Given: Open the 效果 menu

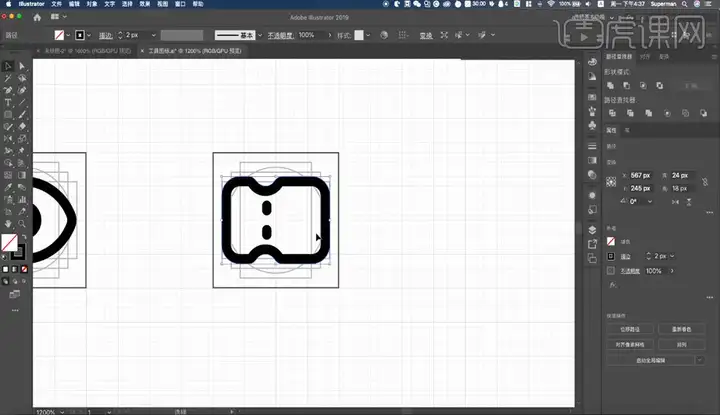Looking at the screenshot, I should coord(145,4).
